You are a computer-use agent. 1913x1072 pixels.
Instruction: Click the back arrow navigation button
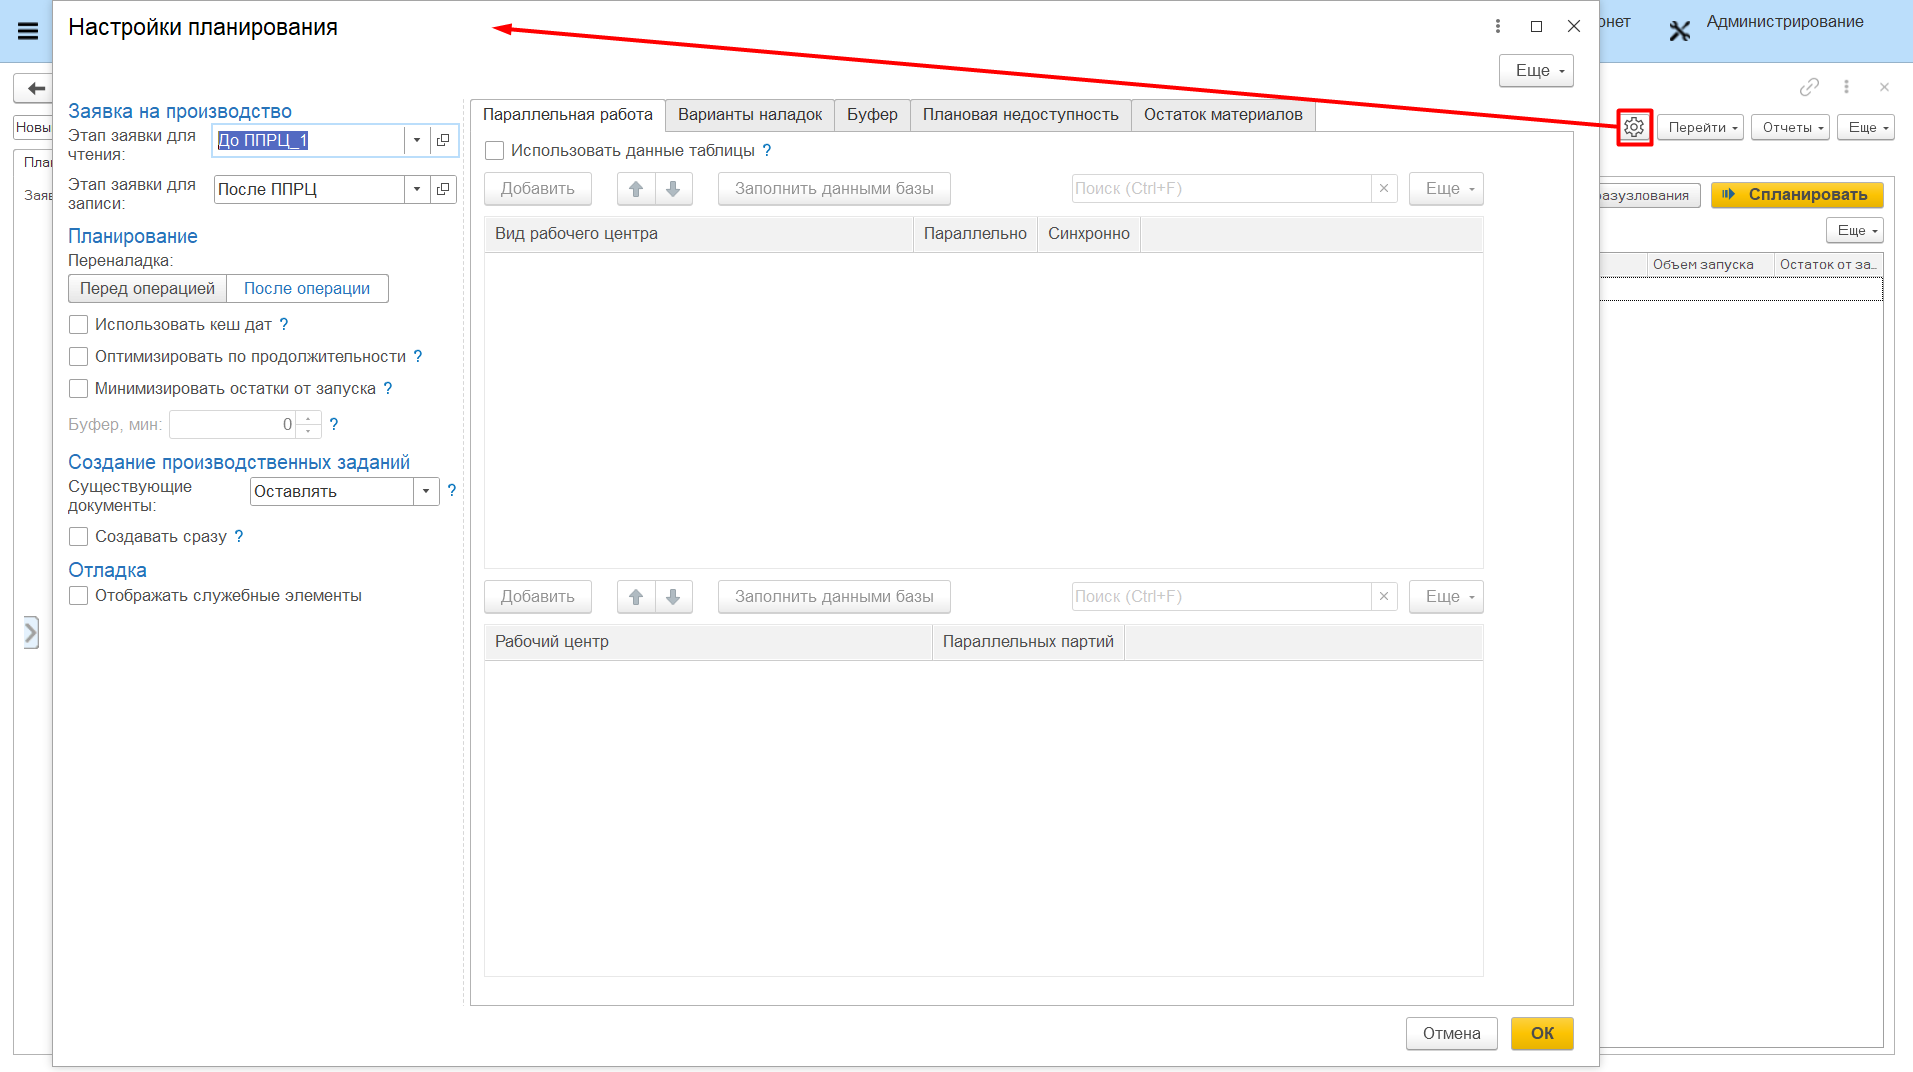pos(35,88)
